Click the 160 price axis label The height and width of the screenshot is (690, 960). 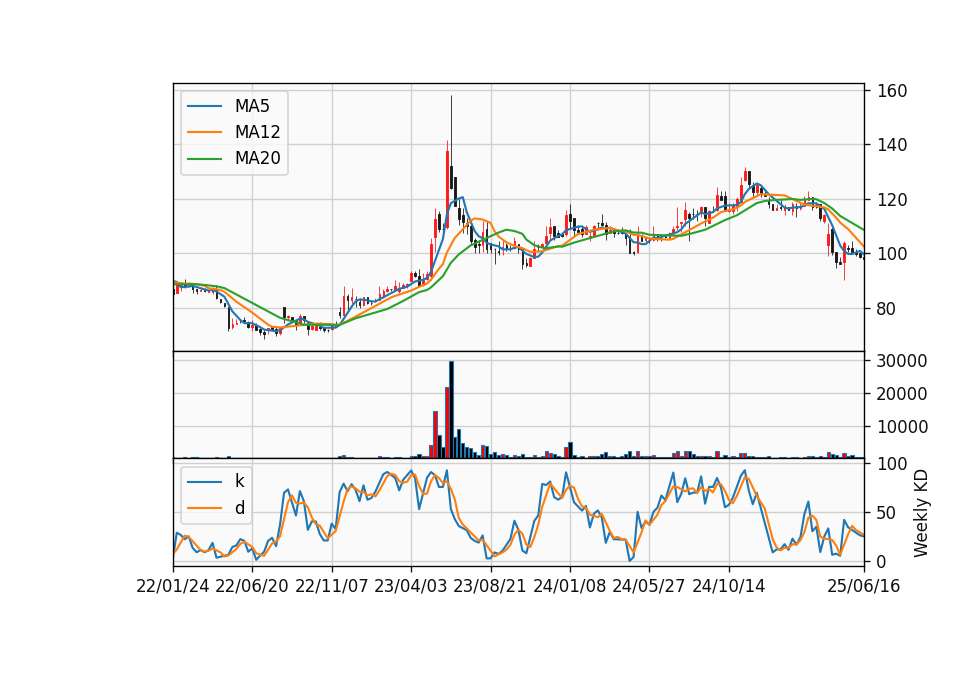coord(892,91)
